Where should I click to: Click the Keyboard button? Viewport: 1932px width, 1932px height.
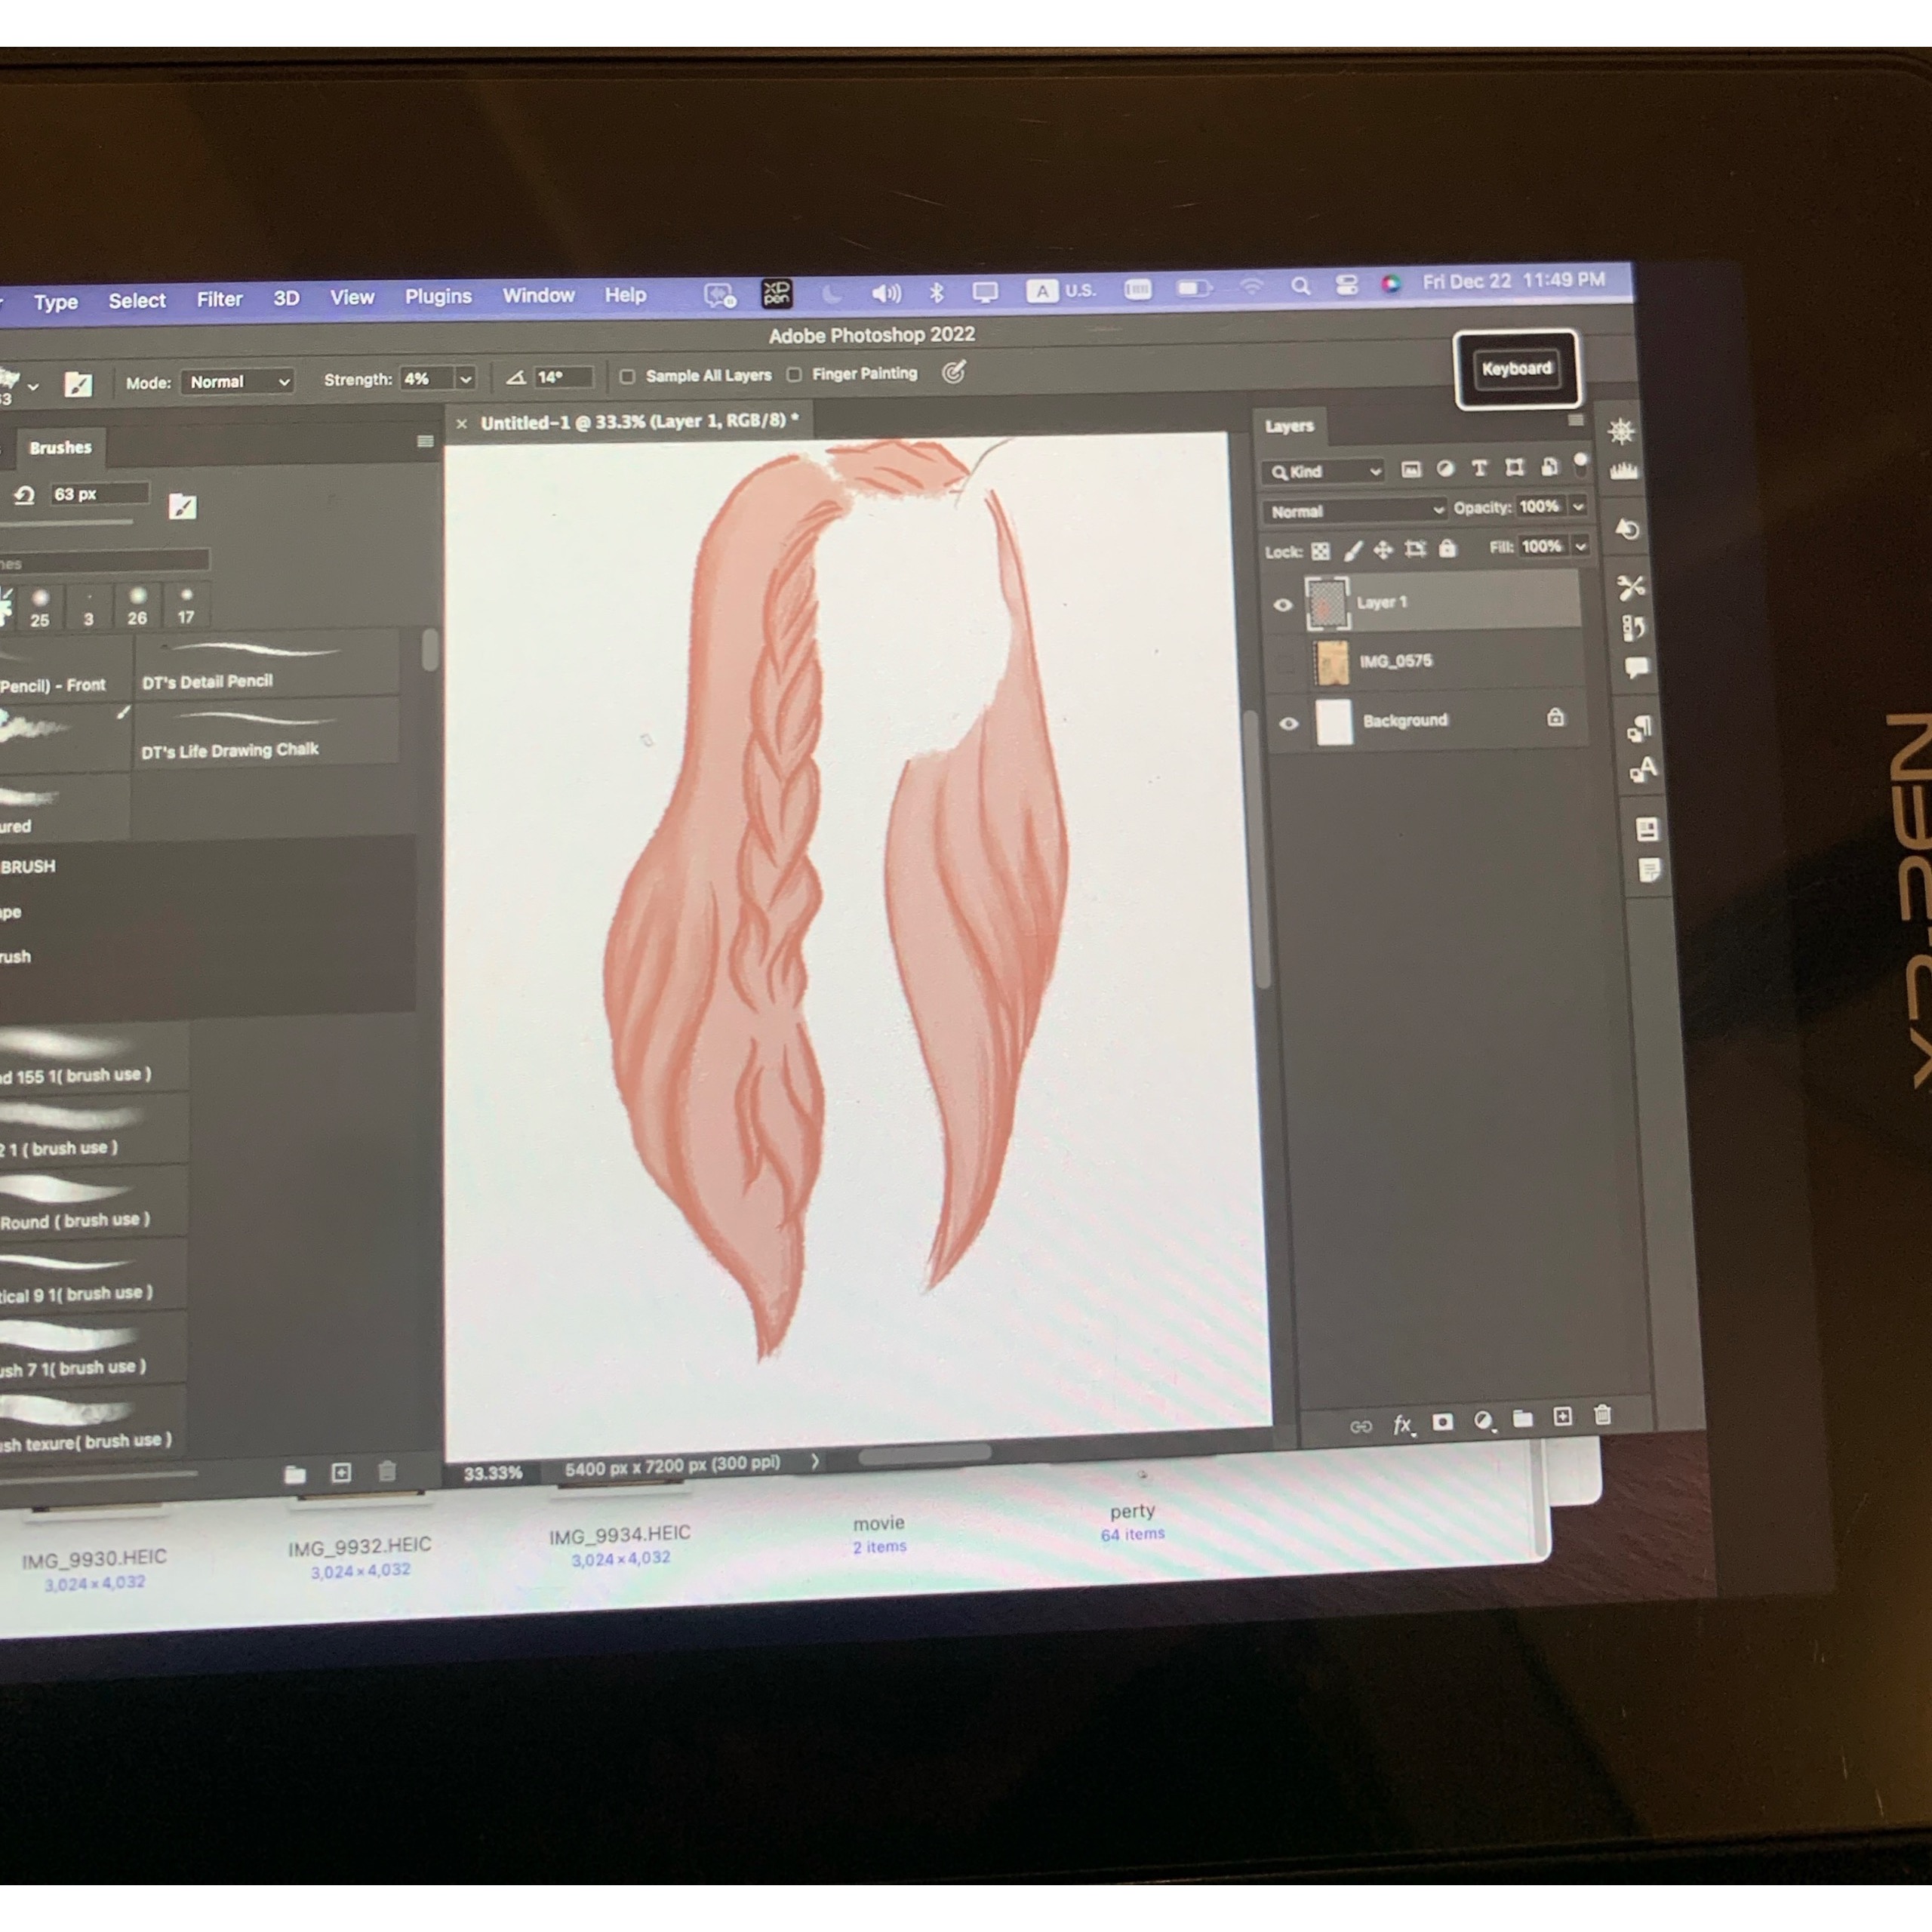tap(1516, 369)
